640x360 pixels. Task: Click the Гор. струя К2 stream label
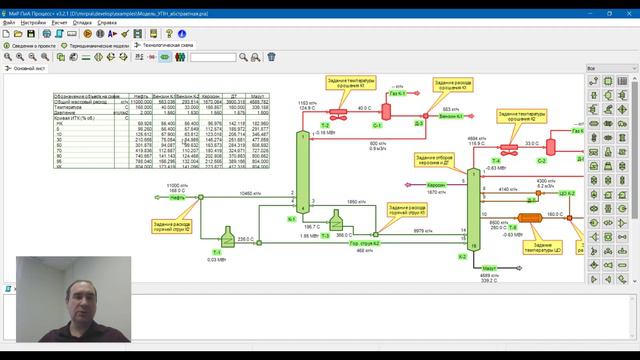[364, 243]
